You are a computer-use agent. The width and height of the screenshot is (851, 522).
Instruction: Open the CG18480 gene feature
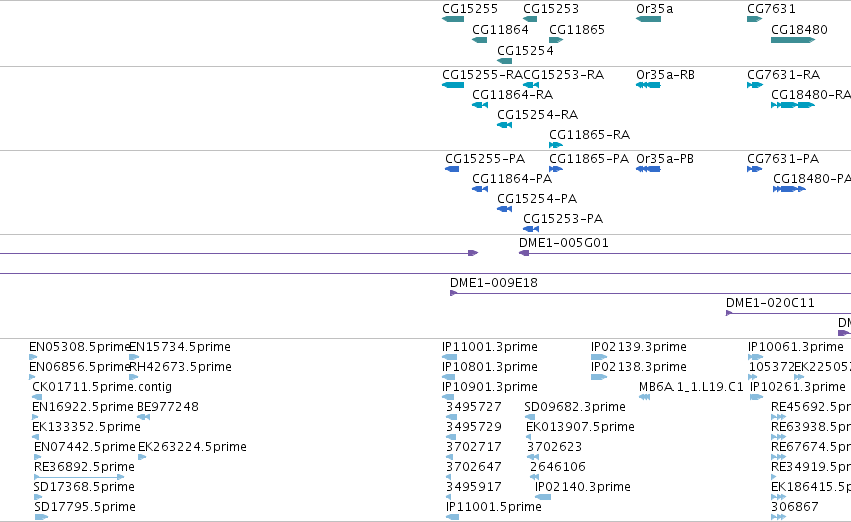click(x=793, y=40)
